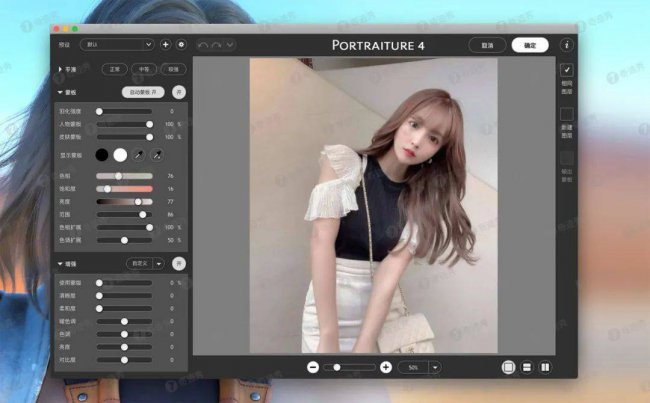Adjust the 人物蒙板 slider handle
This screenshot has width=650, height=403.
coord(150,124)
